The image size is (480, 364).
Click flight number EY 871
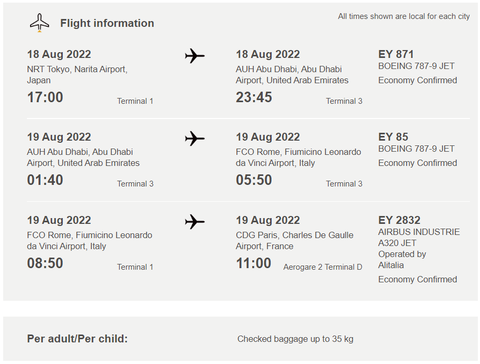point(396,54)
